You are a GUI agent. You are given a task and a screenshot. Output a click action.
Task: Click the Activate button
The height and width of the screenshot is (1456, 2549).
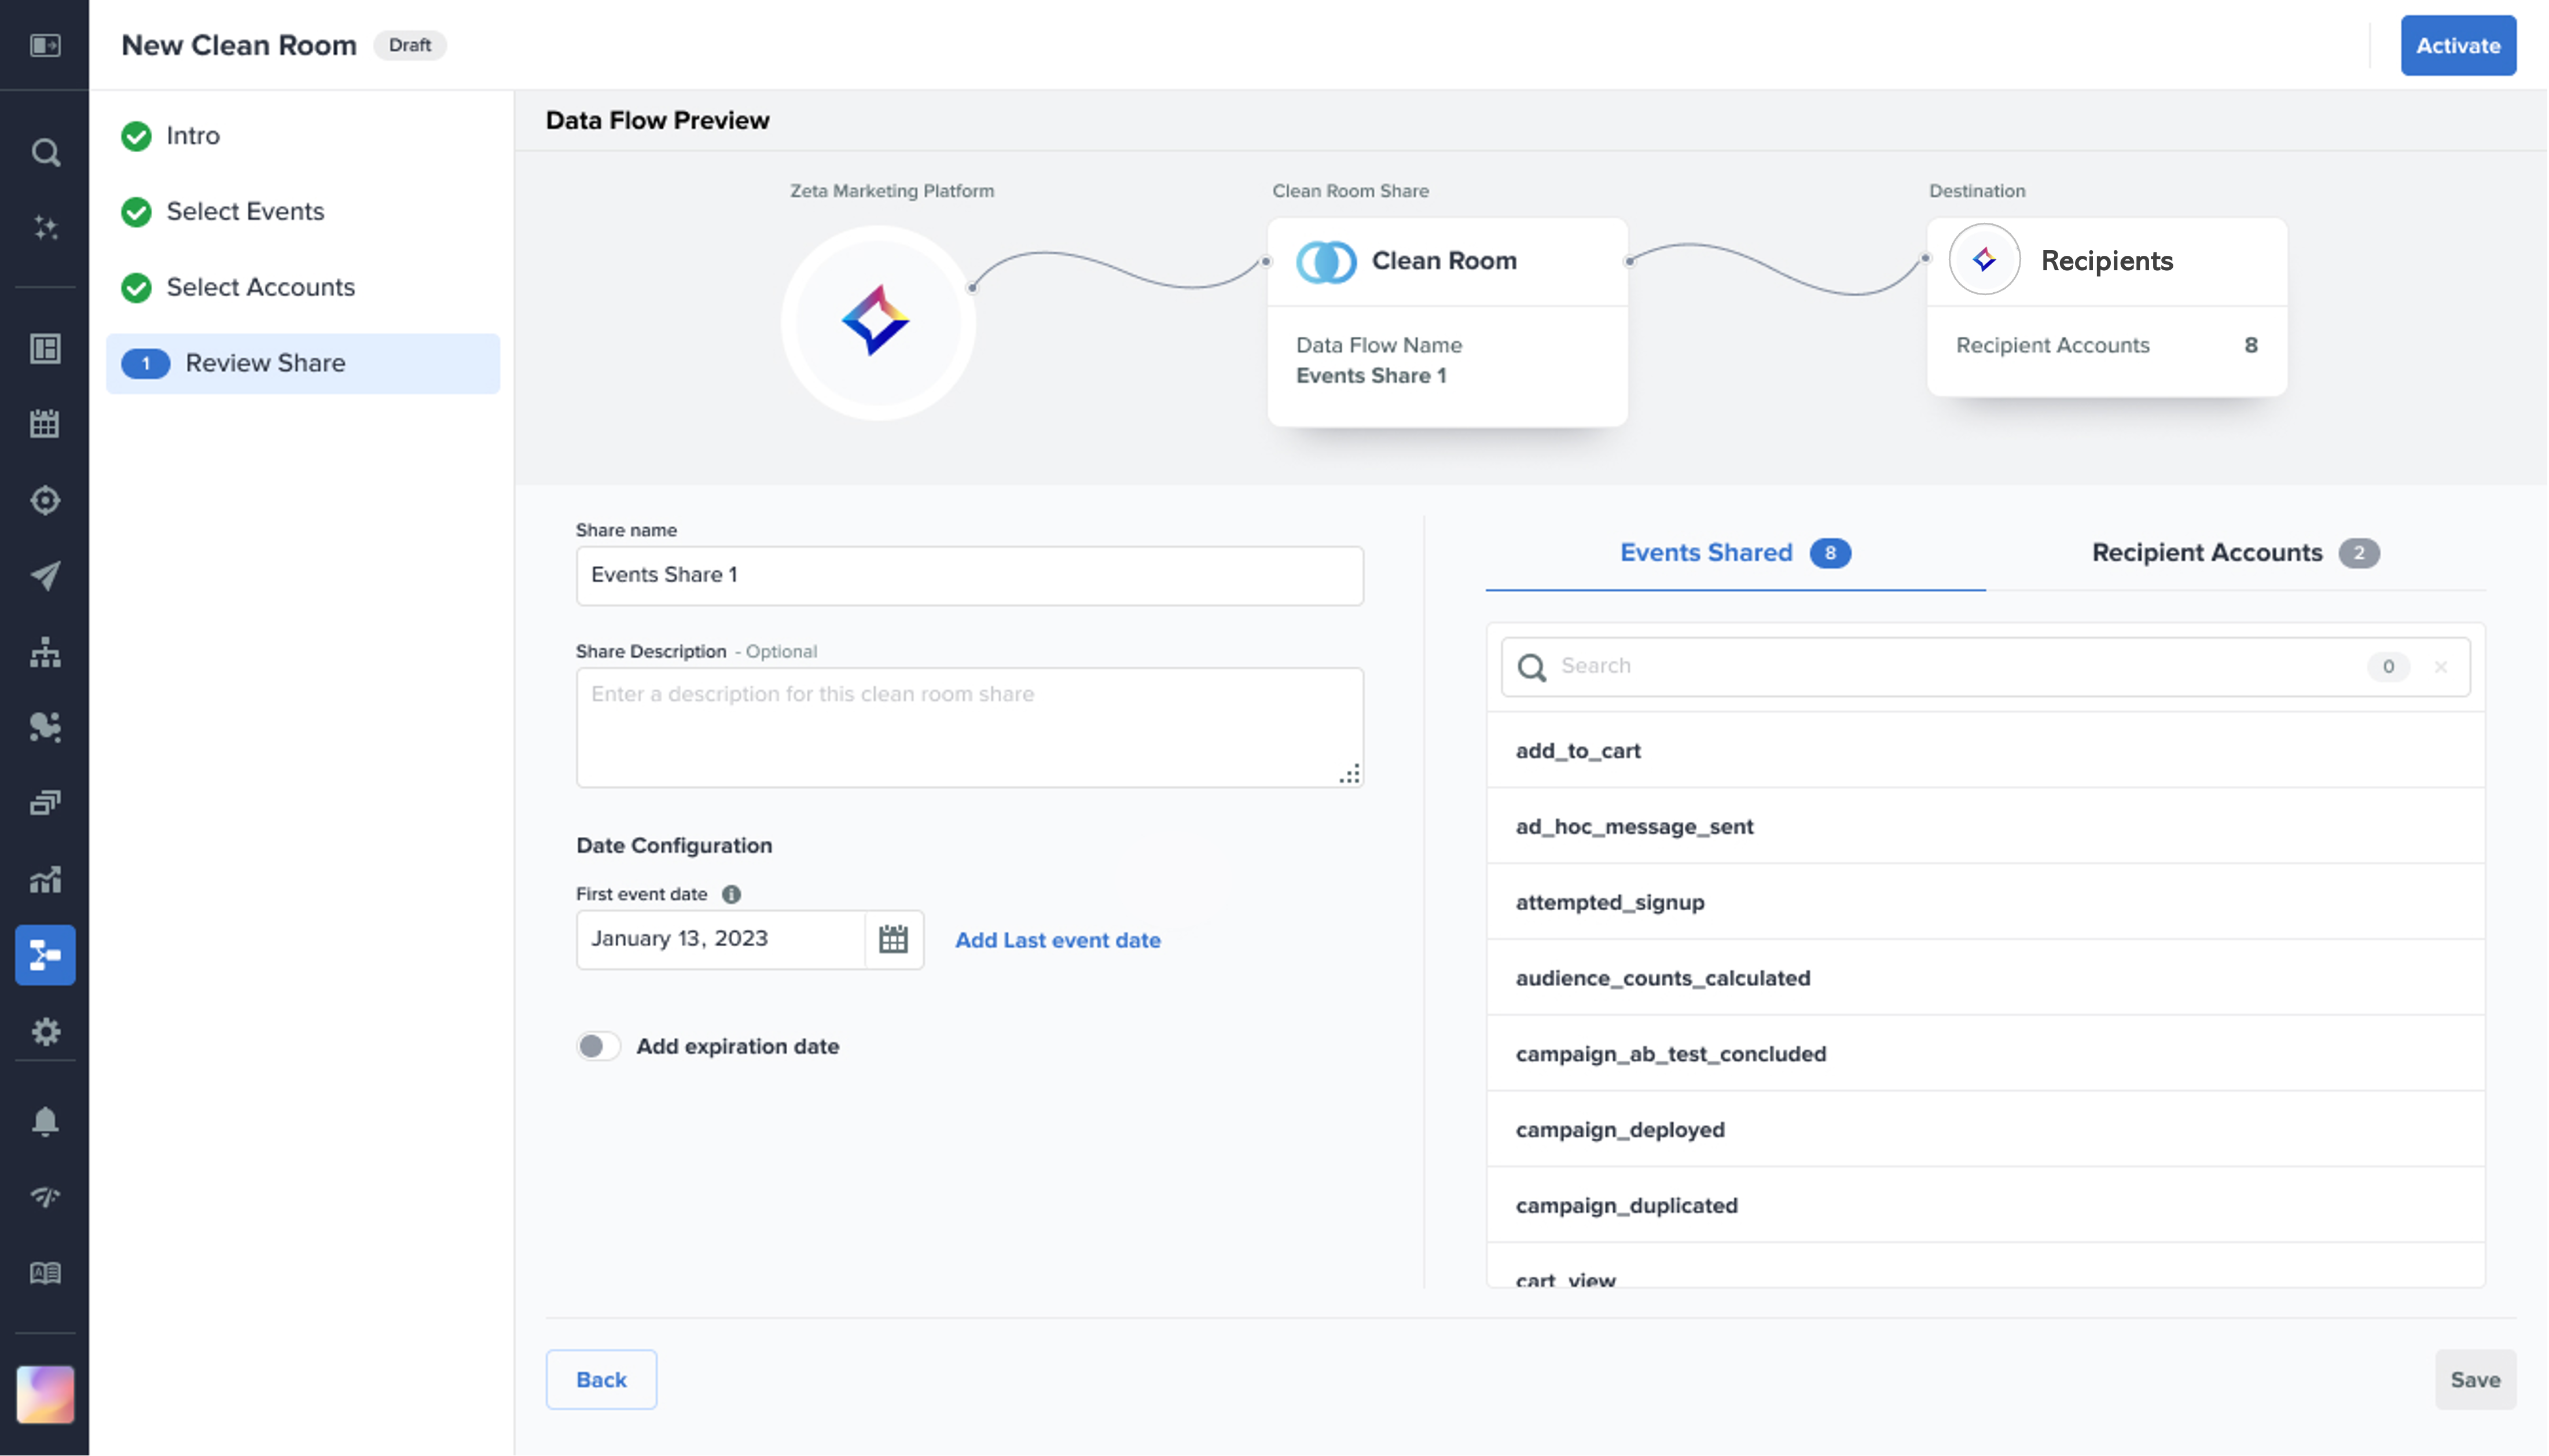point(2457,45)
